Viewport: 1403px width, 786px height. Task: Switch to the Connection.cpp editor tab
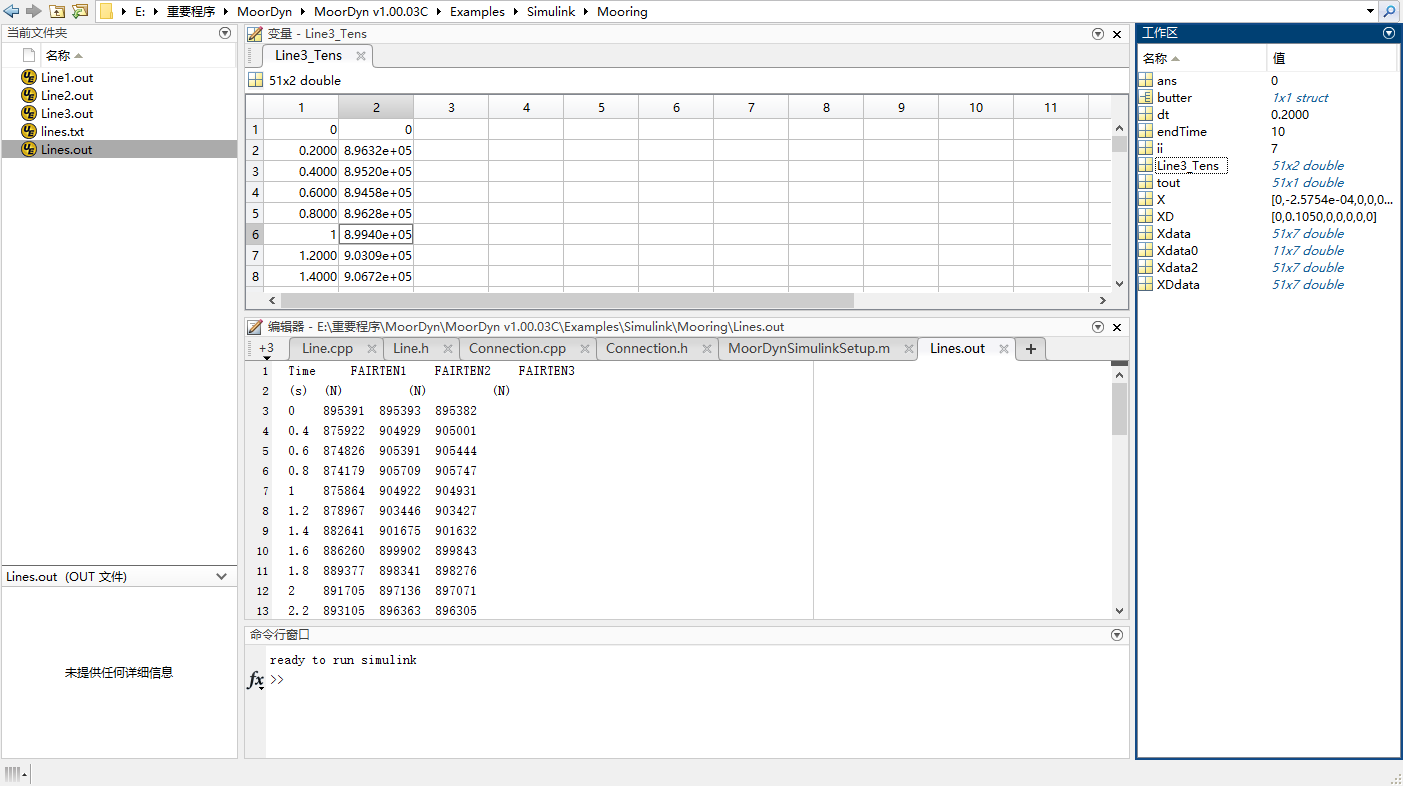(x=518, y=348)
